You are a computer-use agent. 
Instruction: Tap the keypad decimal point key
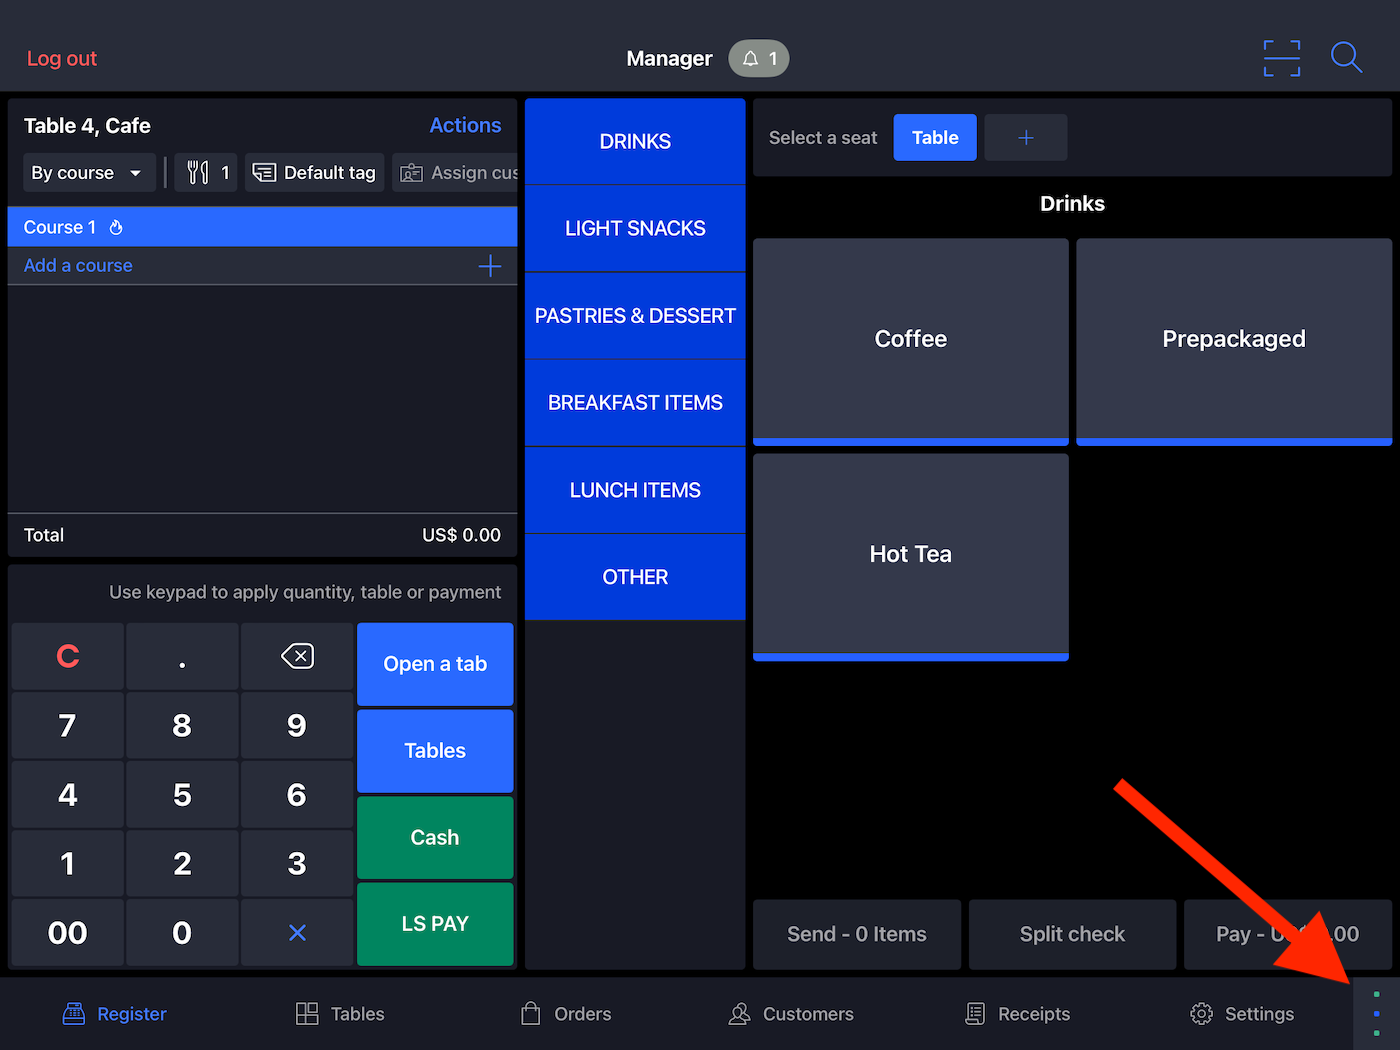point(182,656)
